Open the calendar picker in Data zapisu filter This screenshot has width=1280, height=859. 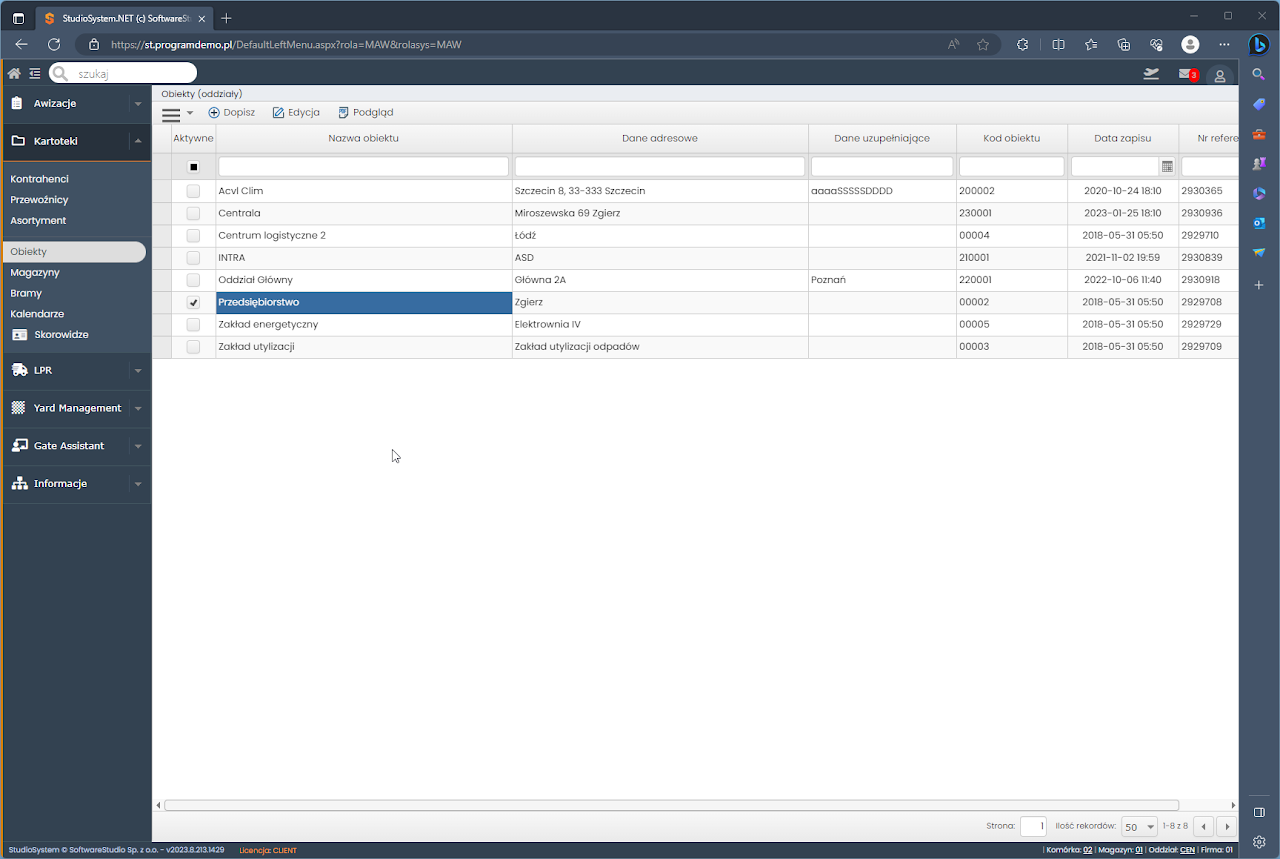[1167, 167]
